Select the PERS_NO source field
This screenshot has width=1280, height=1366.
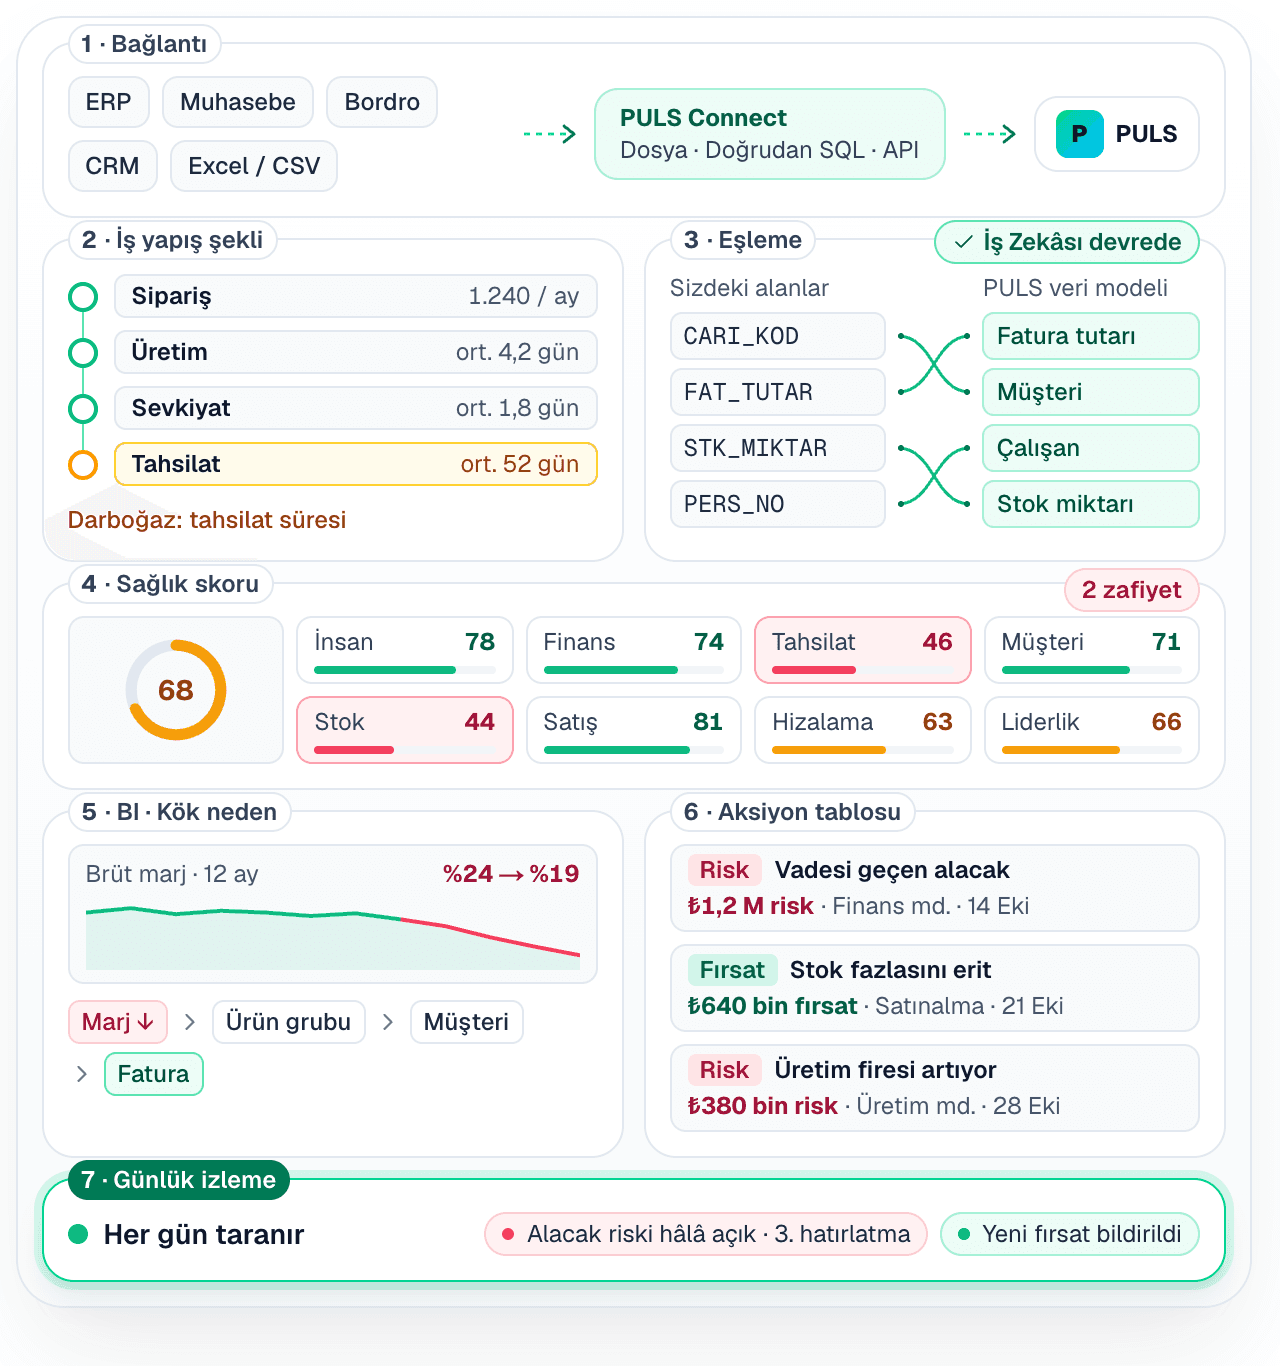click(x=778, y=504)
